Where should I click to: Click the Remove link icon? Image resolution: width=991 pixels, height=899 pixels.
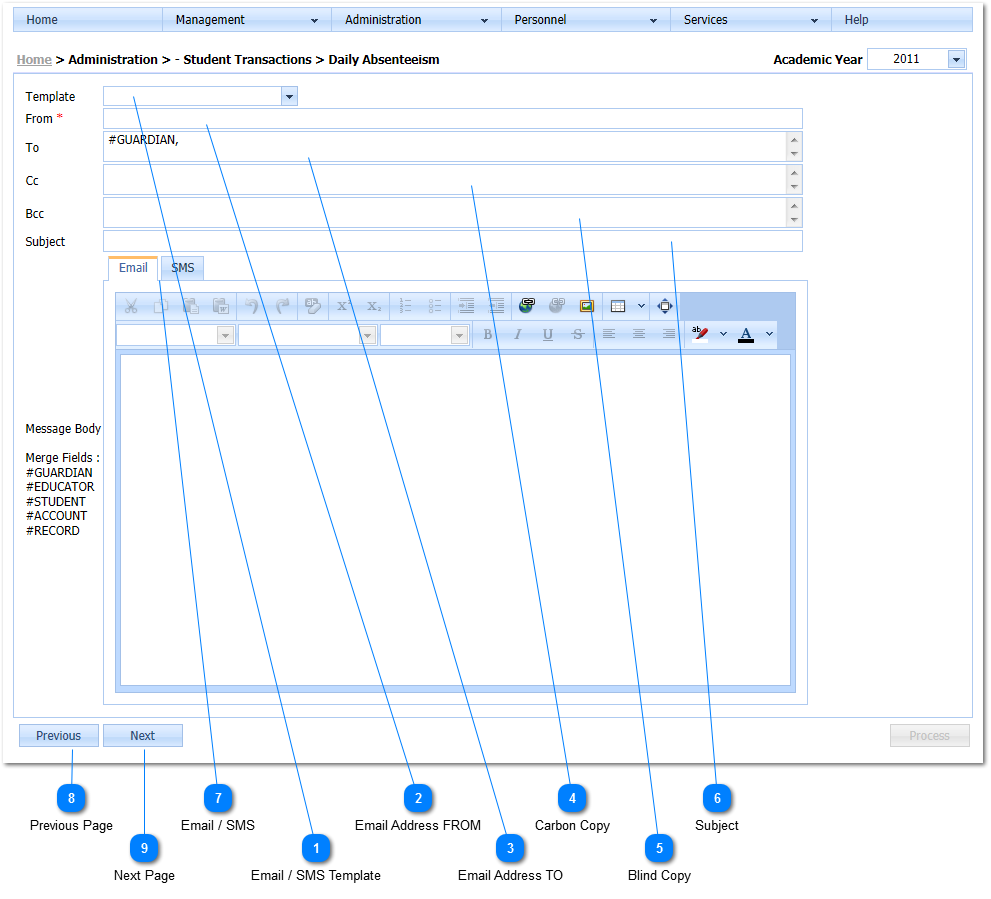557,306
